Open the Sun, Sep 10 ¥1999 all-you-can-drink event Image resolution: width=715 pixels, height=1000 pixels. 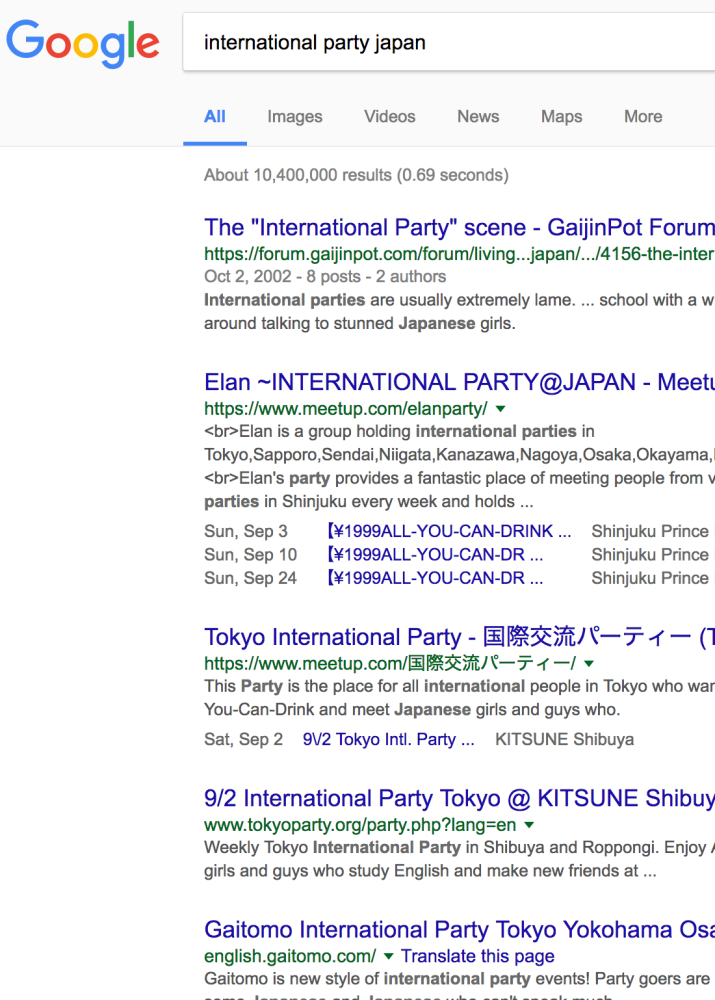coord(435,555)
